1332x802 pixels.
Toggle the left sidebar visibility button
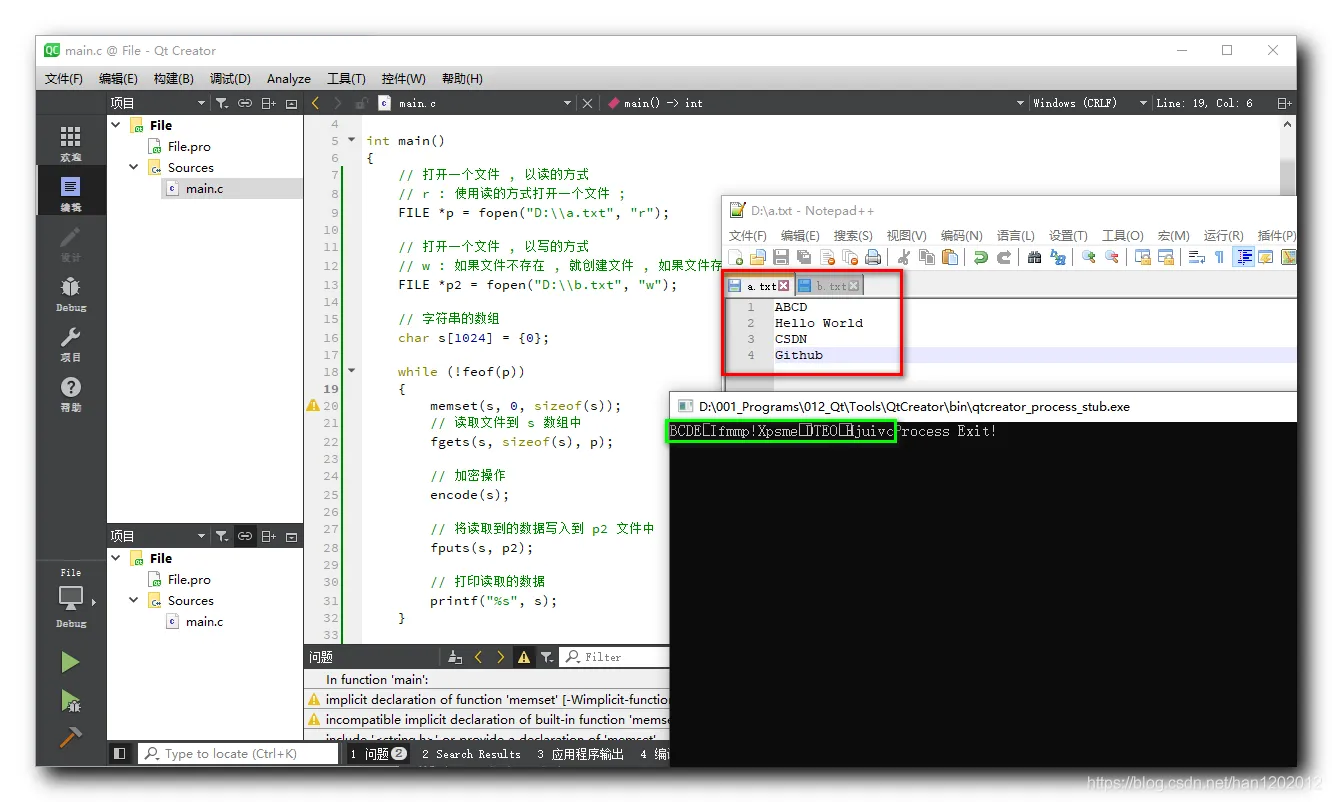point(119,754)
